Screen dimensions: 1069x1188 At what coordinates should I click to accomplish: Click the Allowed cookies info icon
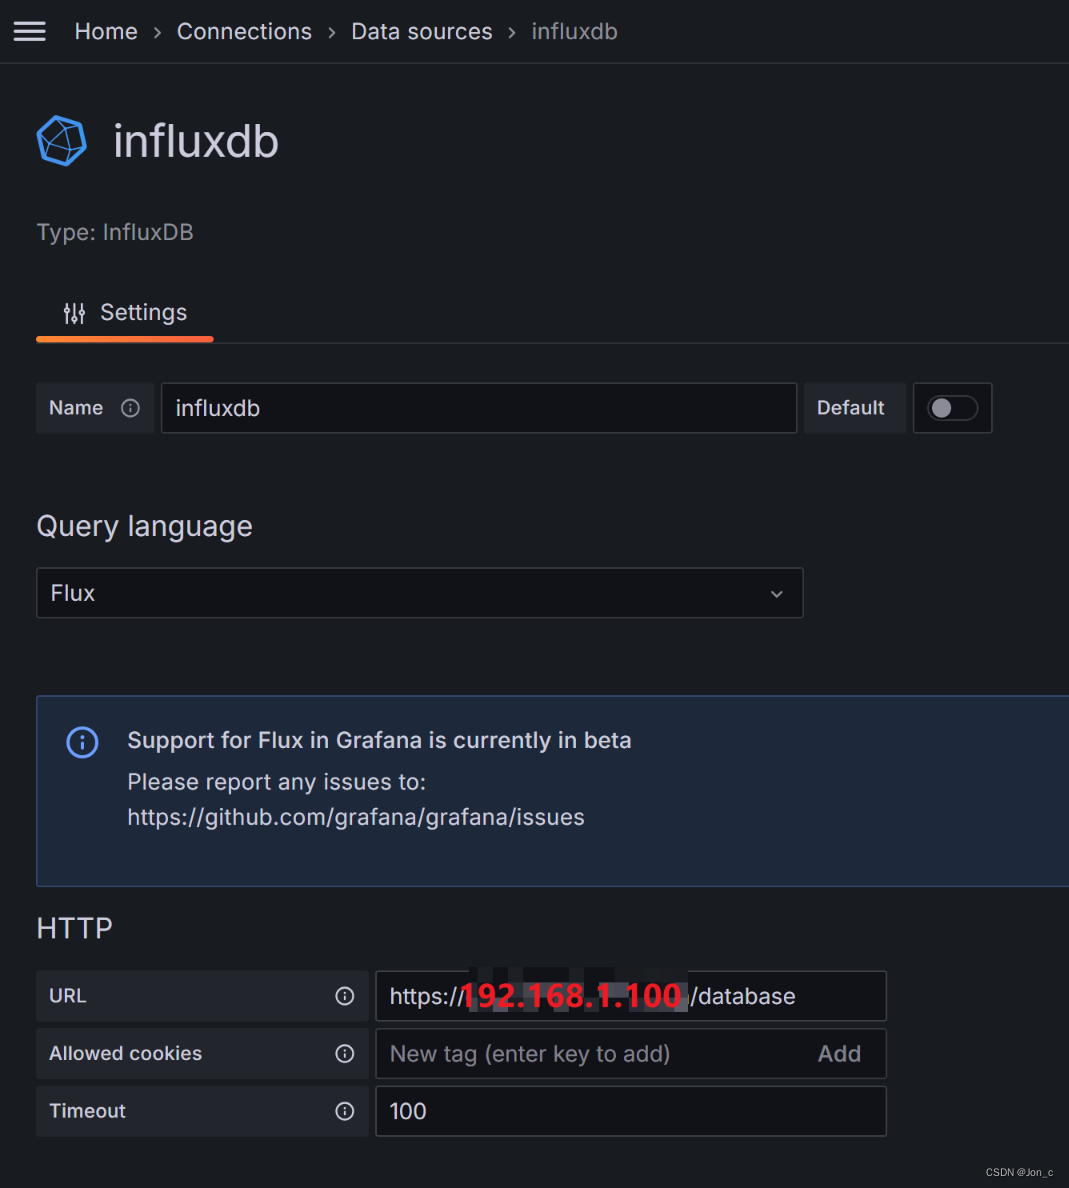(345, 1054)
